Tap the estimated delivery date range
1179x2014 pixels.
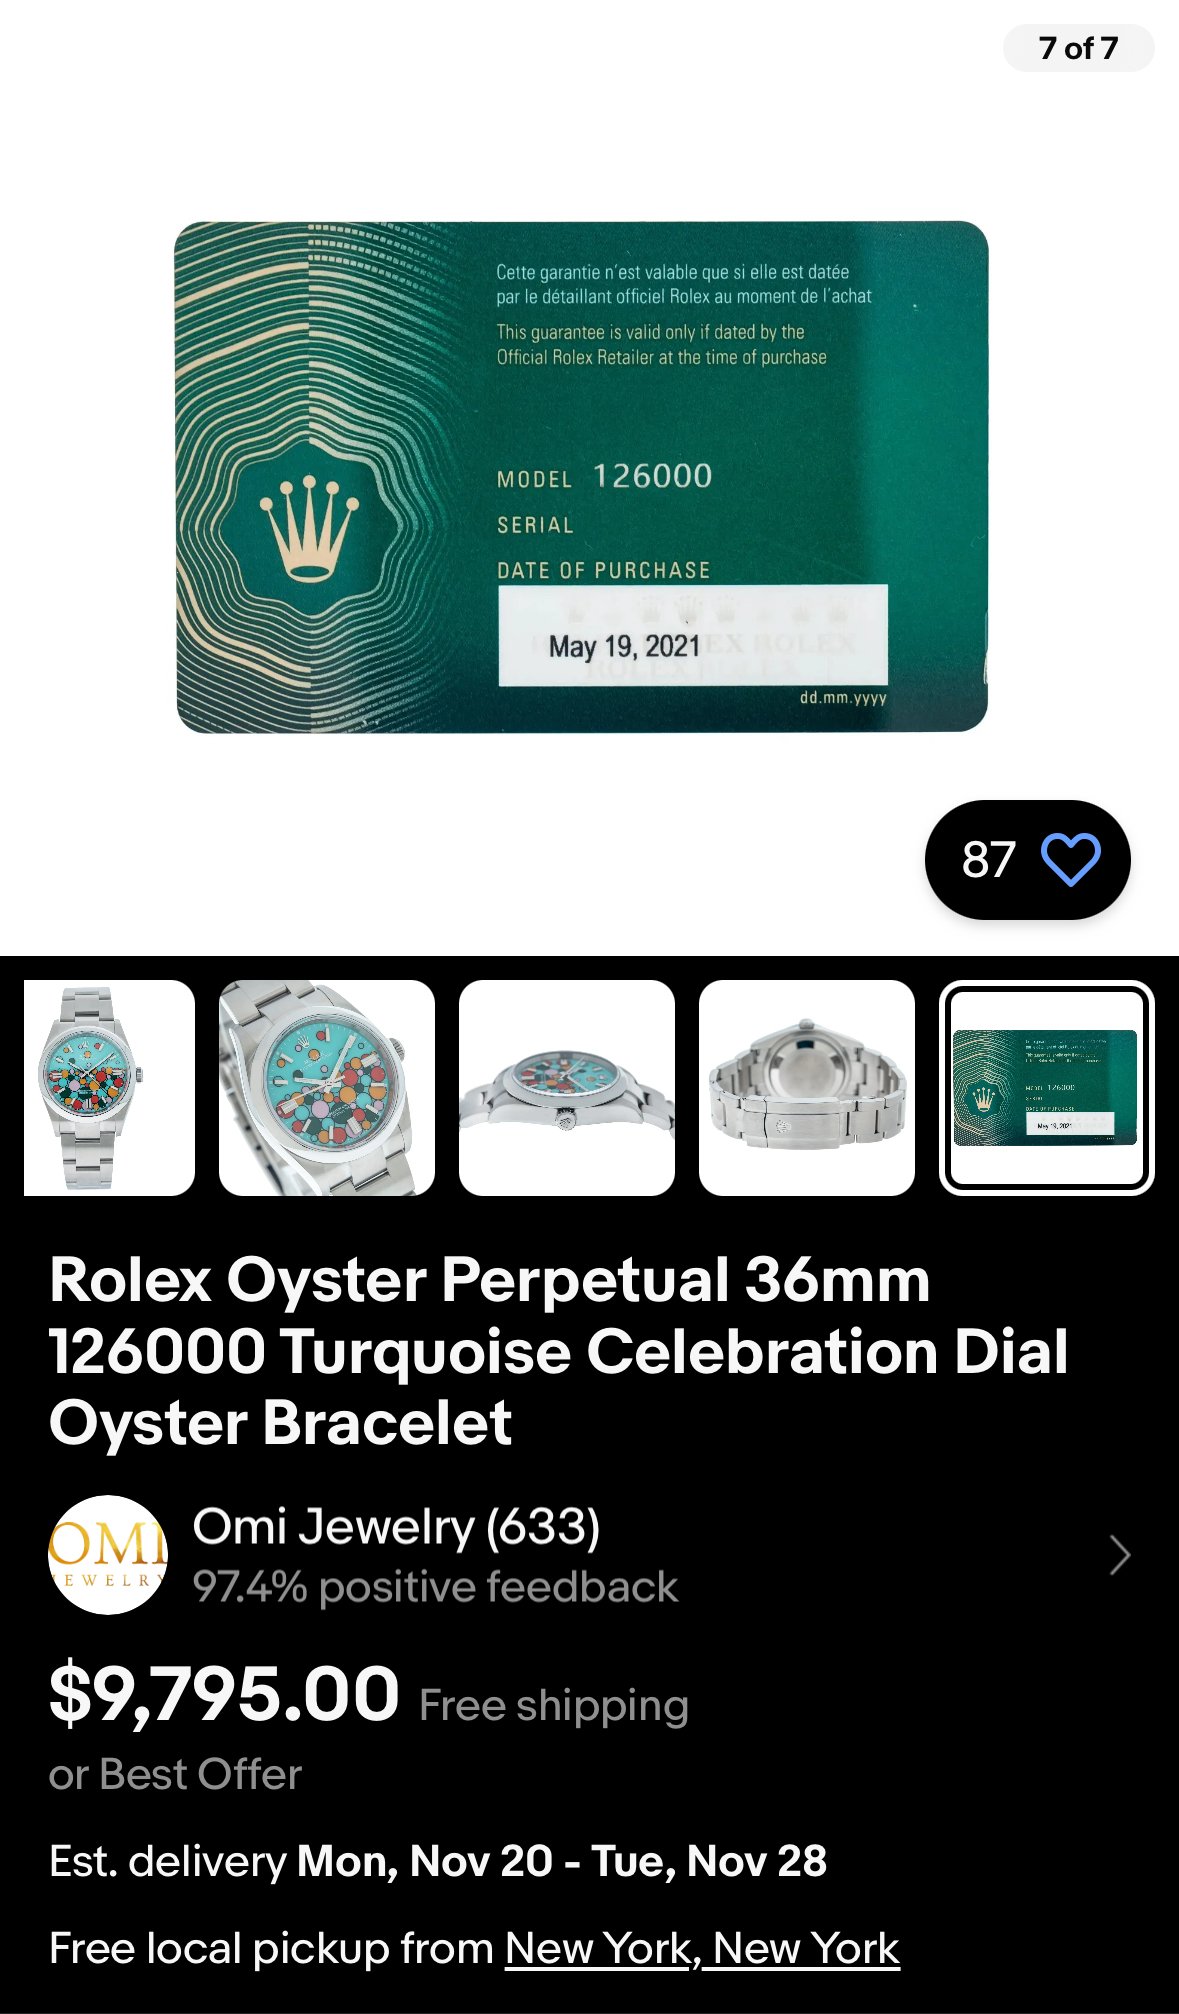pyautogui.click(x=562, y=1861)
